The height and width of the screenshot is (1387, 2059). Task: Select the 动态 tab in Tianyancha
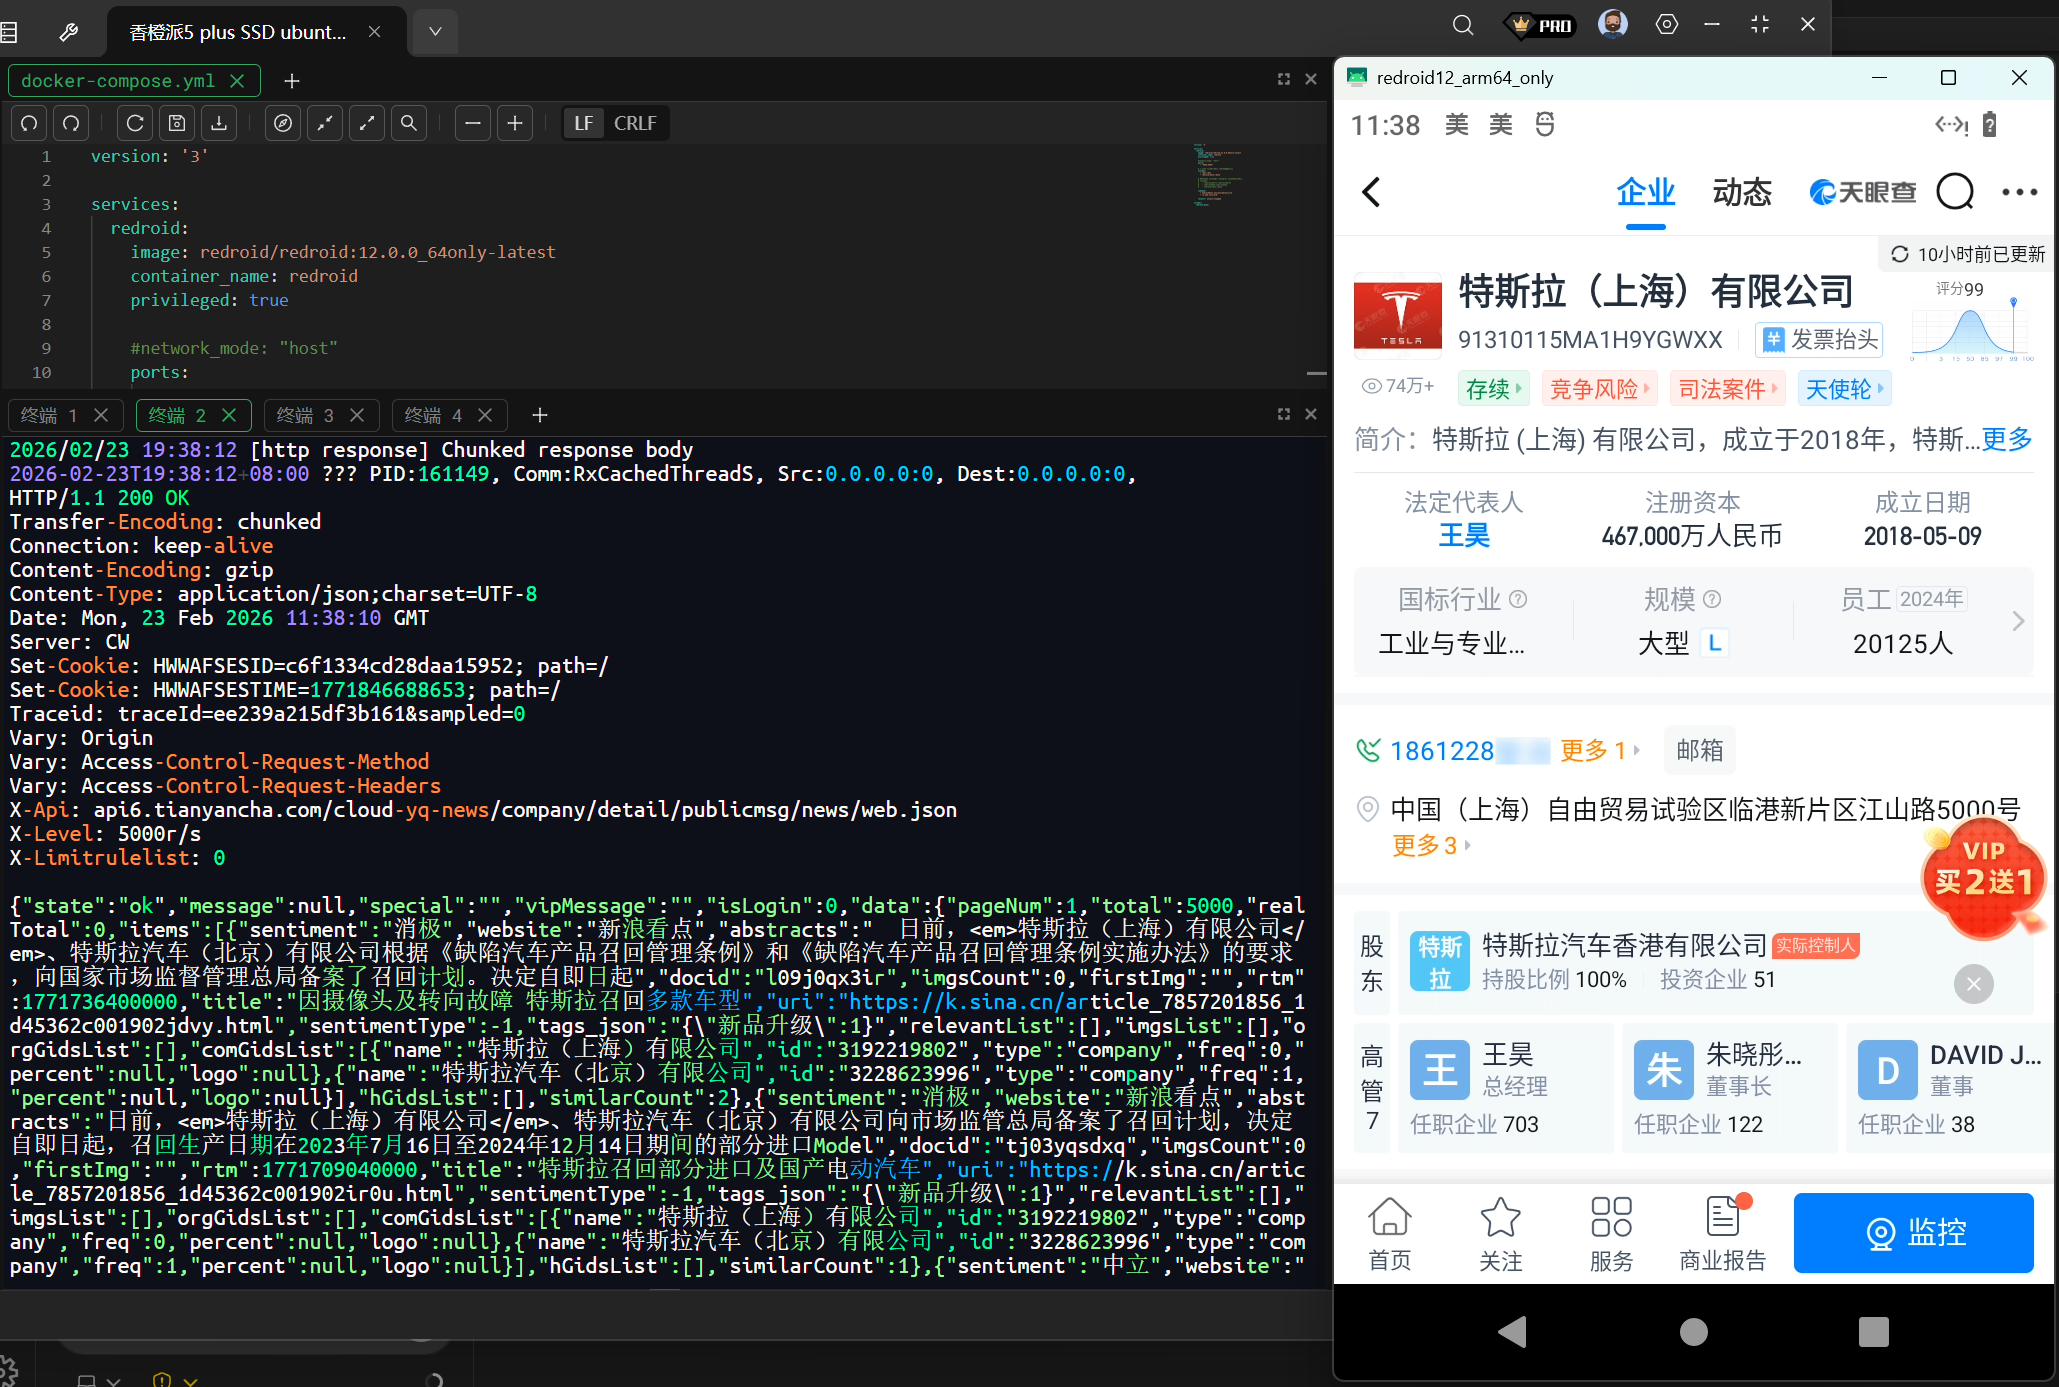[x=1742, y=192]
